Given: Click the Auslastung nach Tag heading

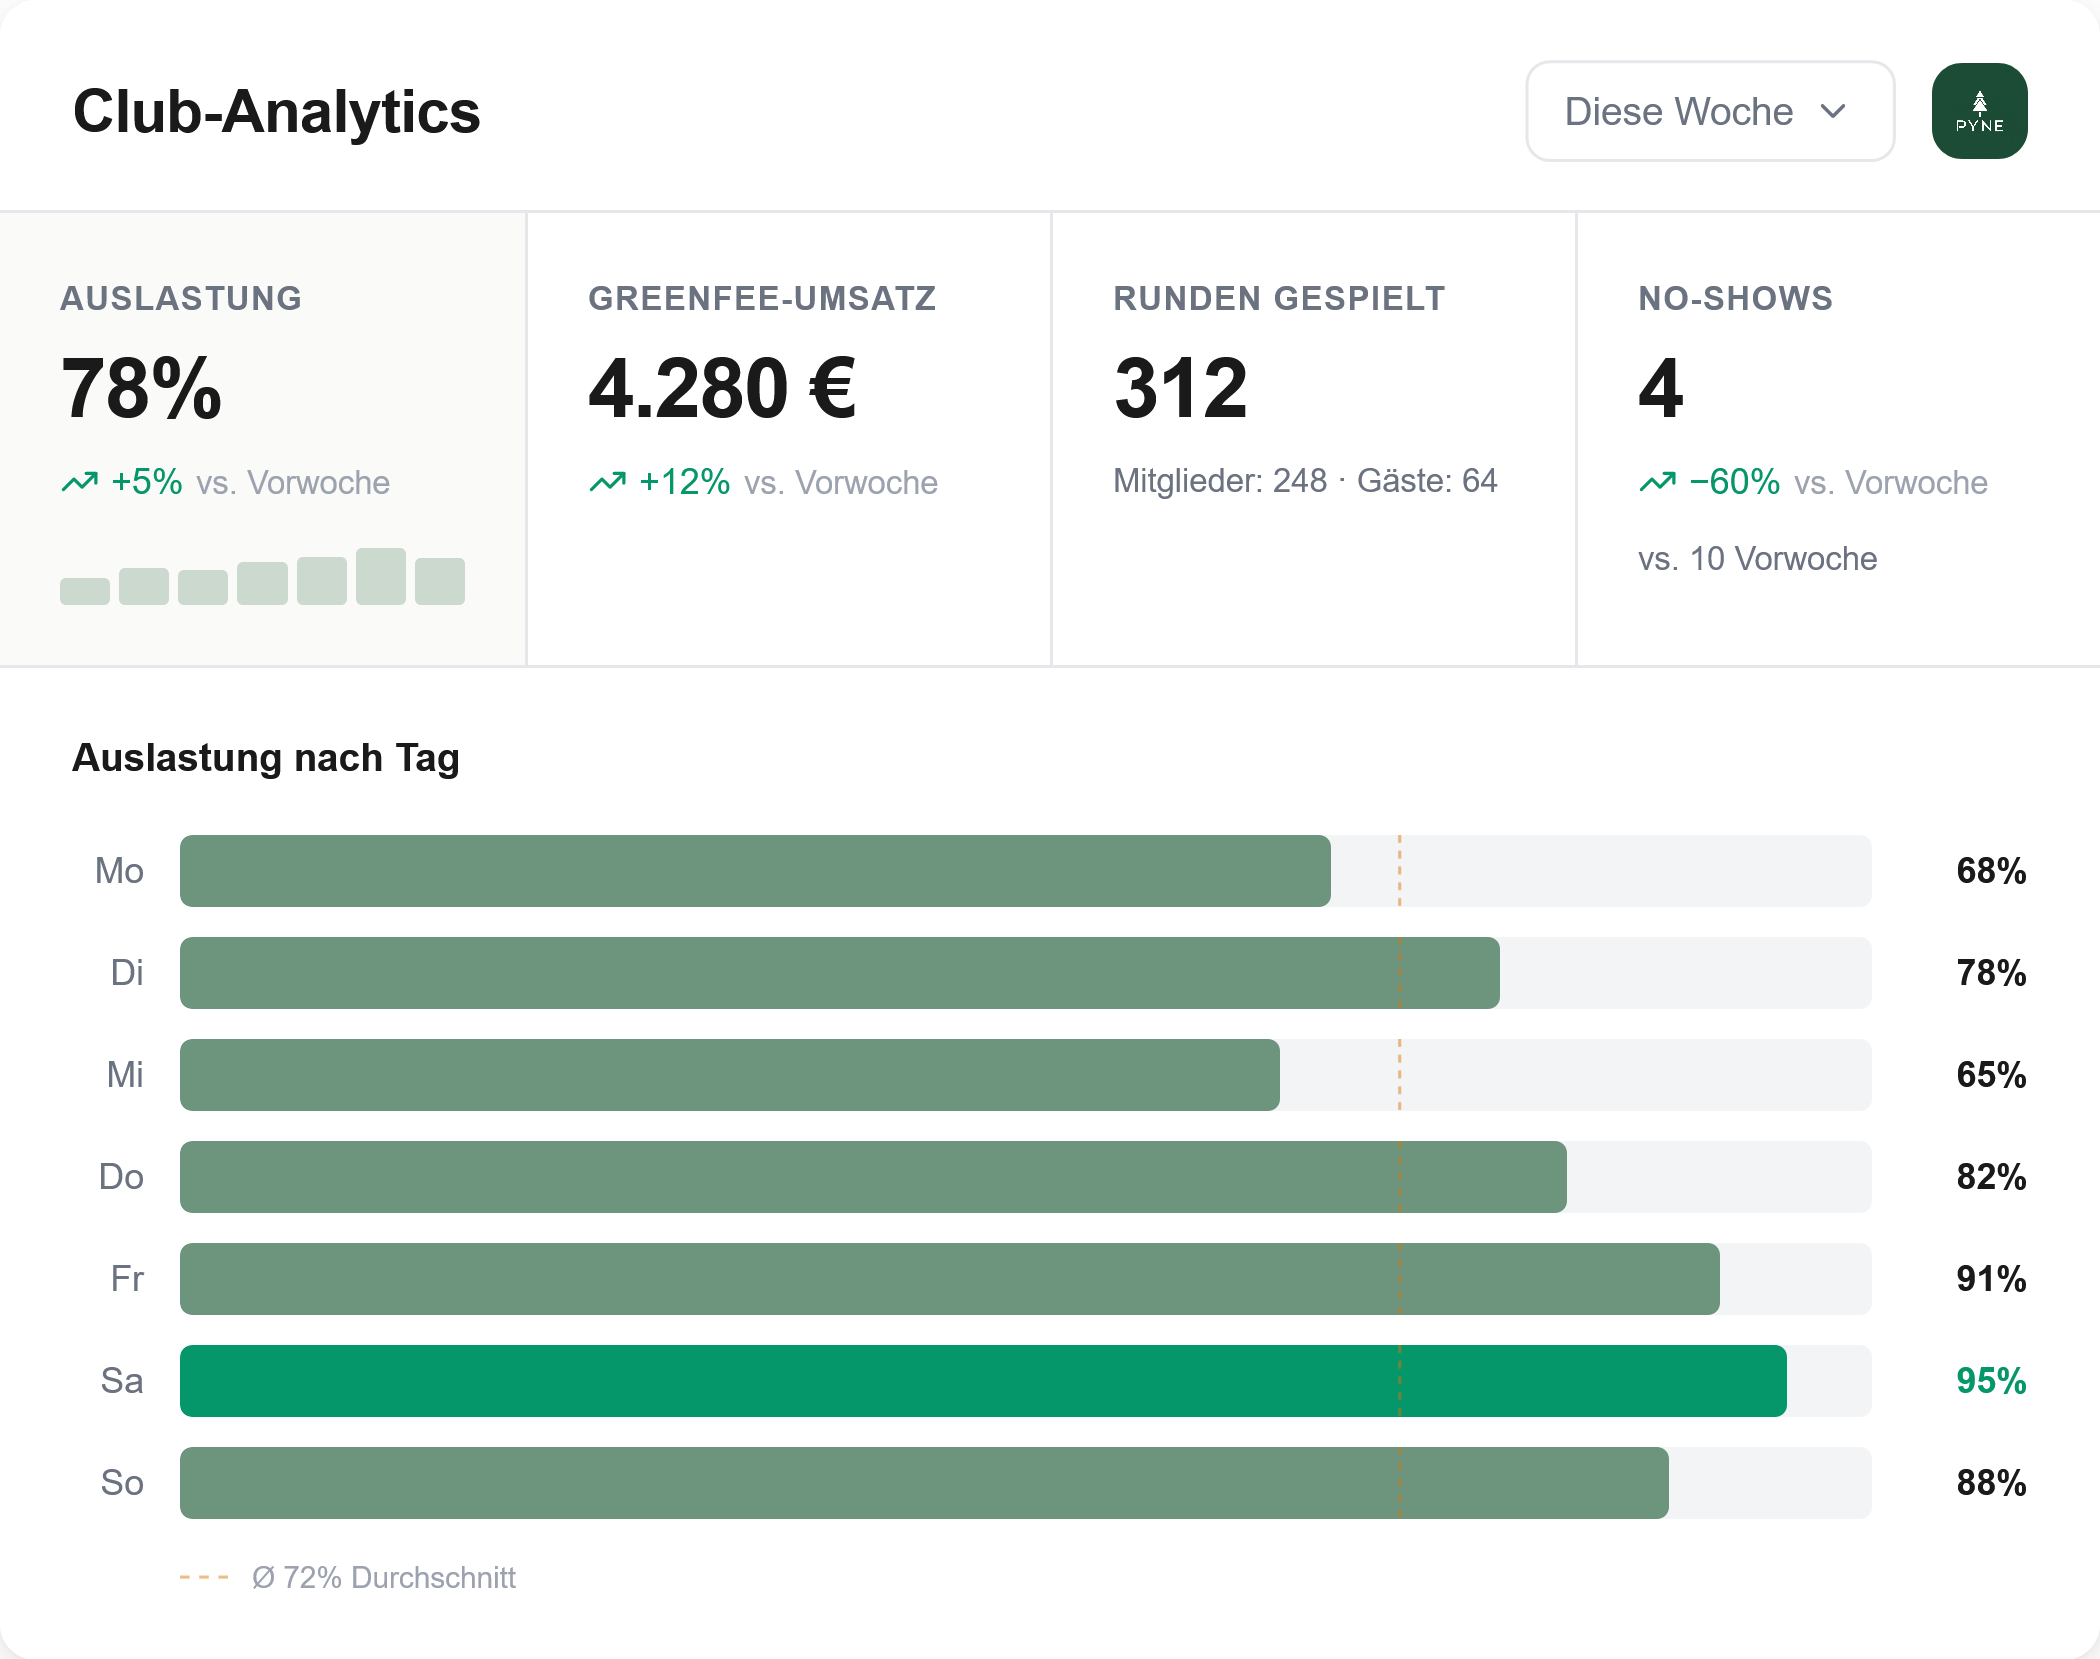Looking at the screenshot, I should [264, 758].
